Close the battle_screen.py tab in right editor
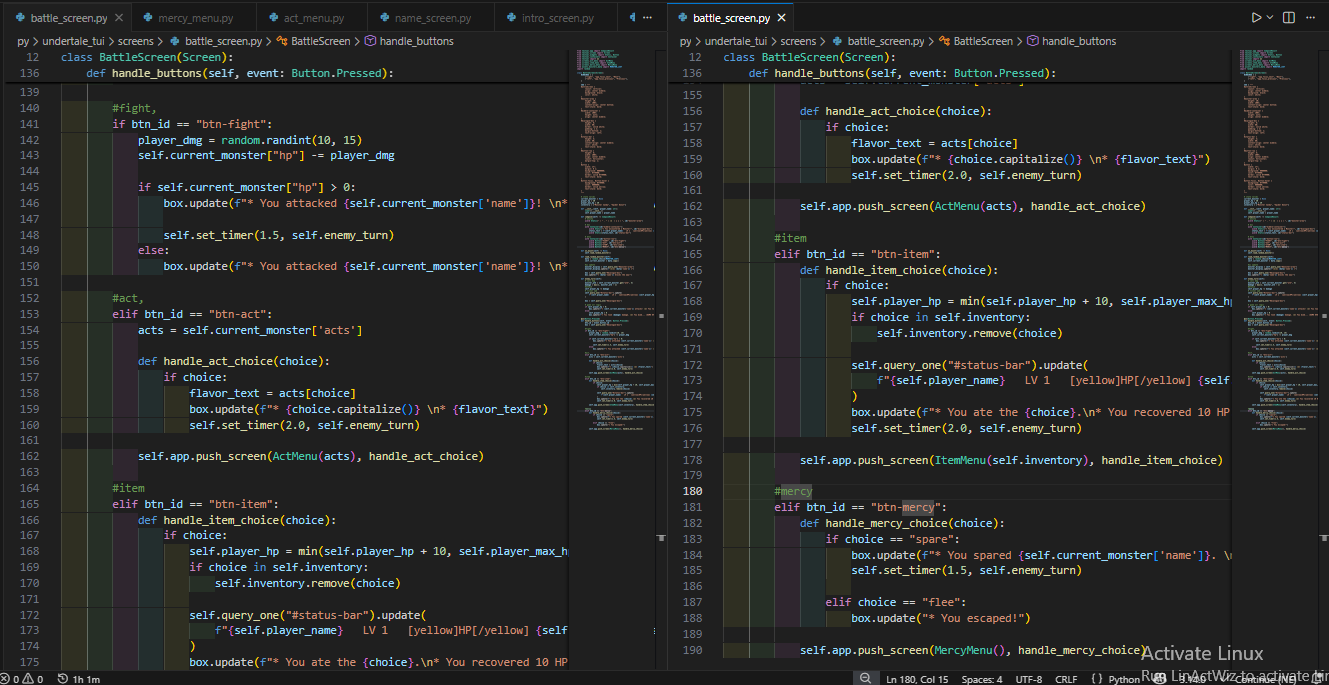The image size is (1329, 685). (781, 18)
